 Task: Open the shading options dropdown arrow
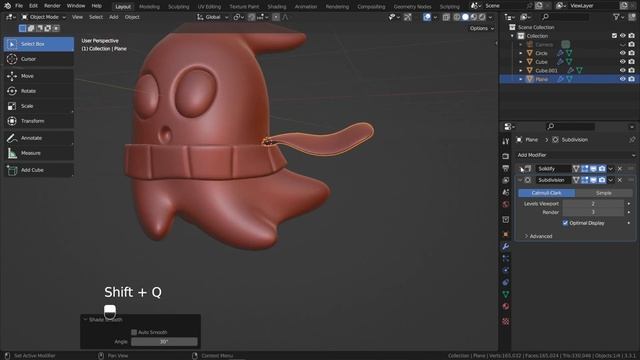click(490, 17)
